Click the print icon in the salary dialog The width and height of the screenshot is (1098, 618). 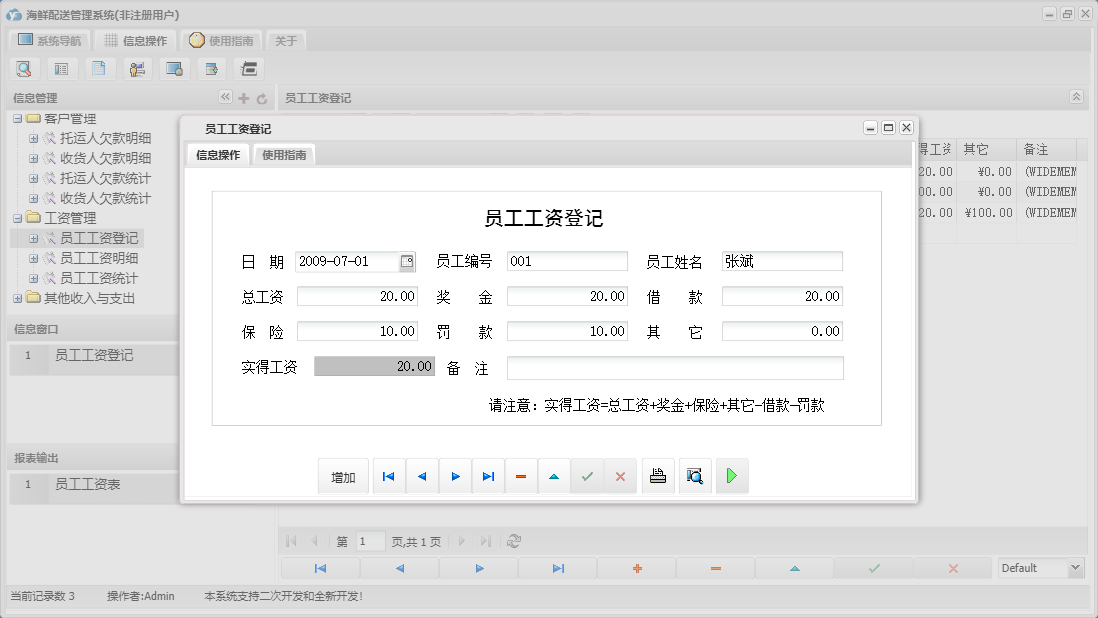pyautogui.click(x=658, y=476)
